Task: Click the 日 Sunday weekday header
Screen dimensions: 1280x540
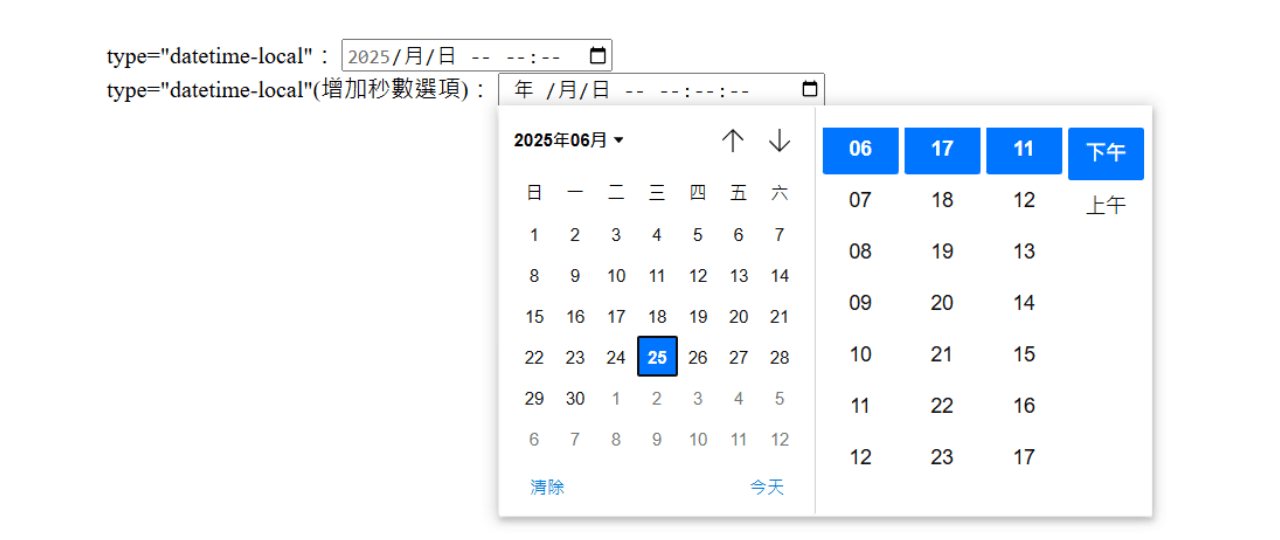Action: [534, 194]
